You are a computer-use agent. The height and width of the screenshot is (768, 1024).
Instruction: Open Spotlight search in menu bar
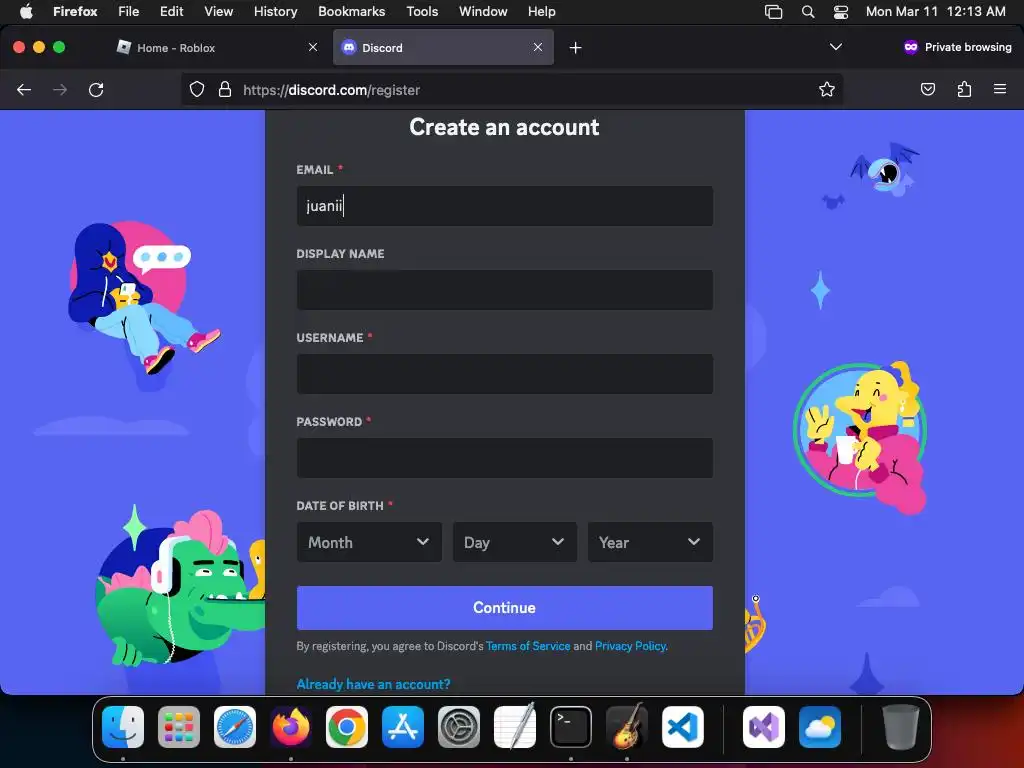pyautogui.click(x=808, y=11)
